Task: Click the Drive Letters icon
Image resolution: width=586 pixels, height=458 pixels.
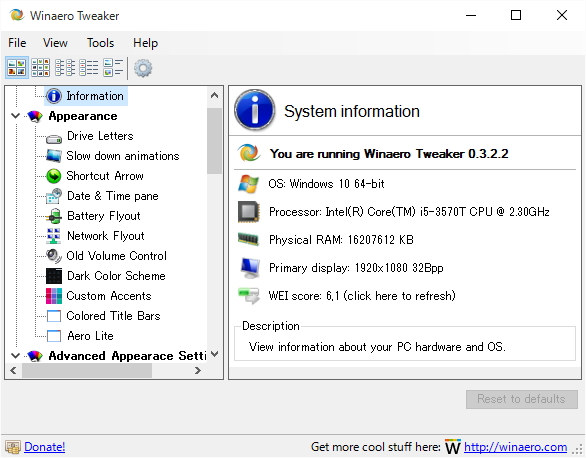Action: [54, 139]
